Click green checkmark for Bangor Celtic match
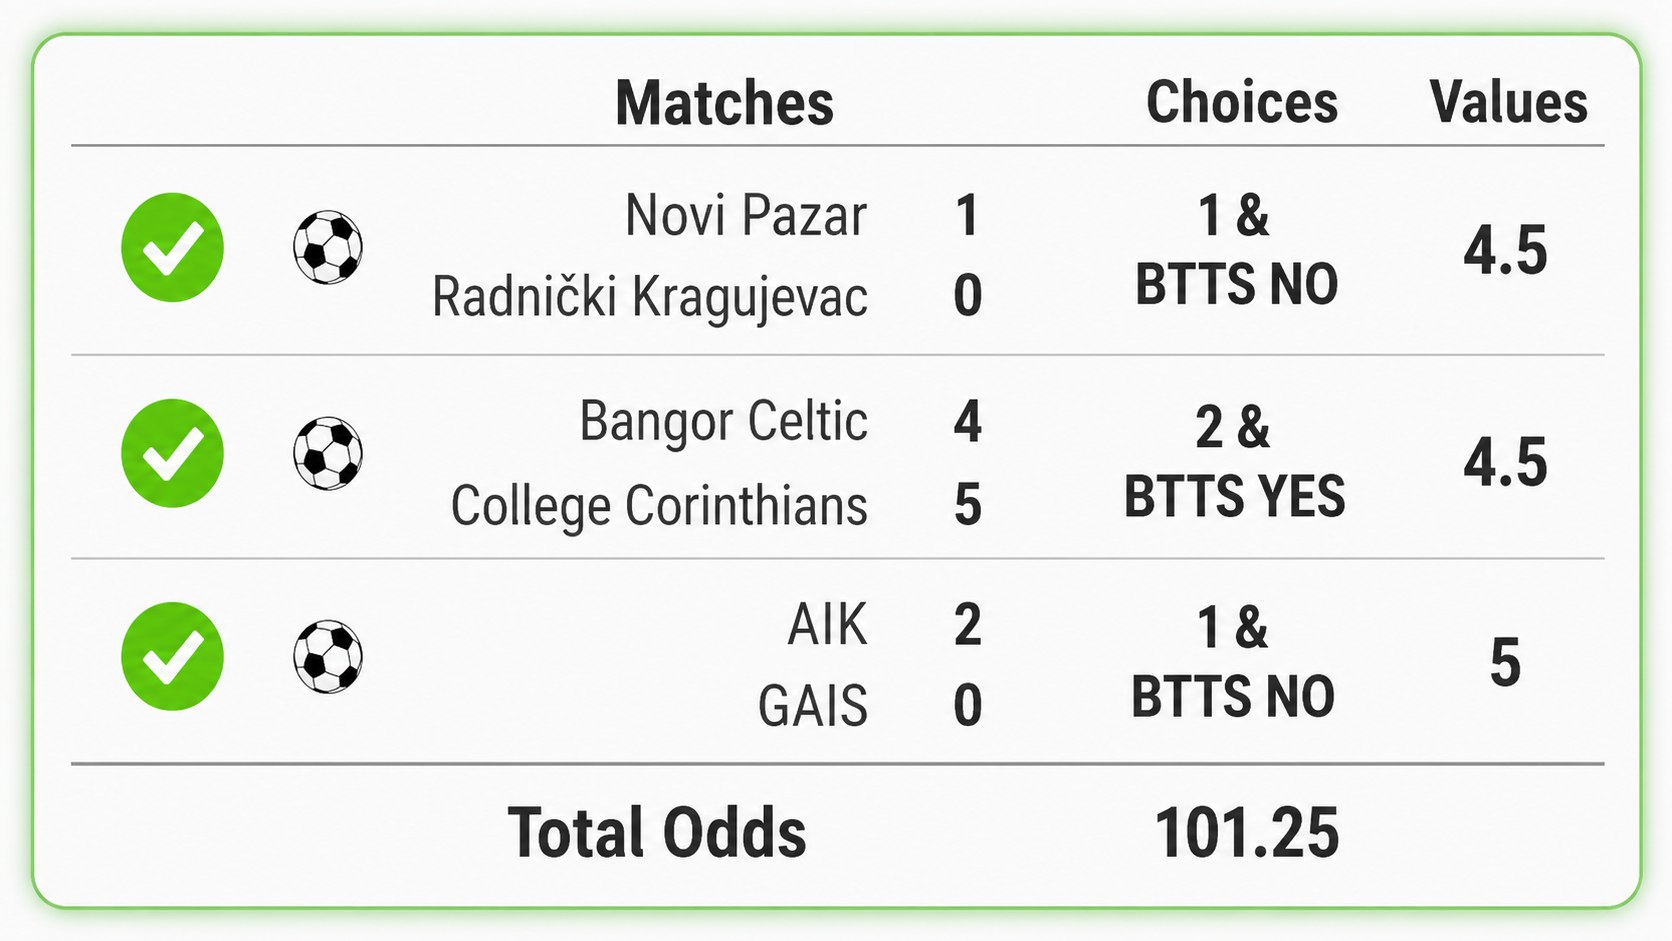Screen dimensions: 1672x941 (x=172, y=453)
